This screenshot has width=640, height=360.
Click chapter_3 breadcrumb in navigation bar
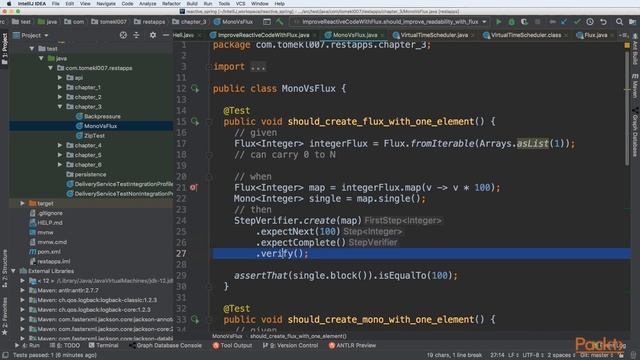point(189,22)
